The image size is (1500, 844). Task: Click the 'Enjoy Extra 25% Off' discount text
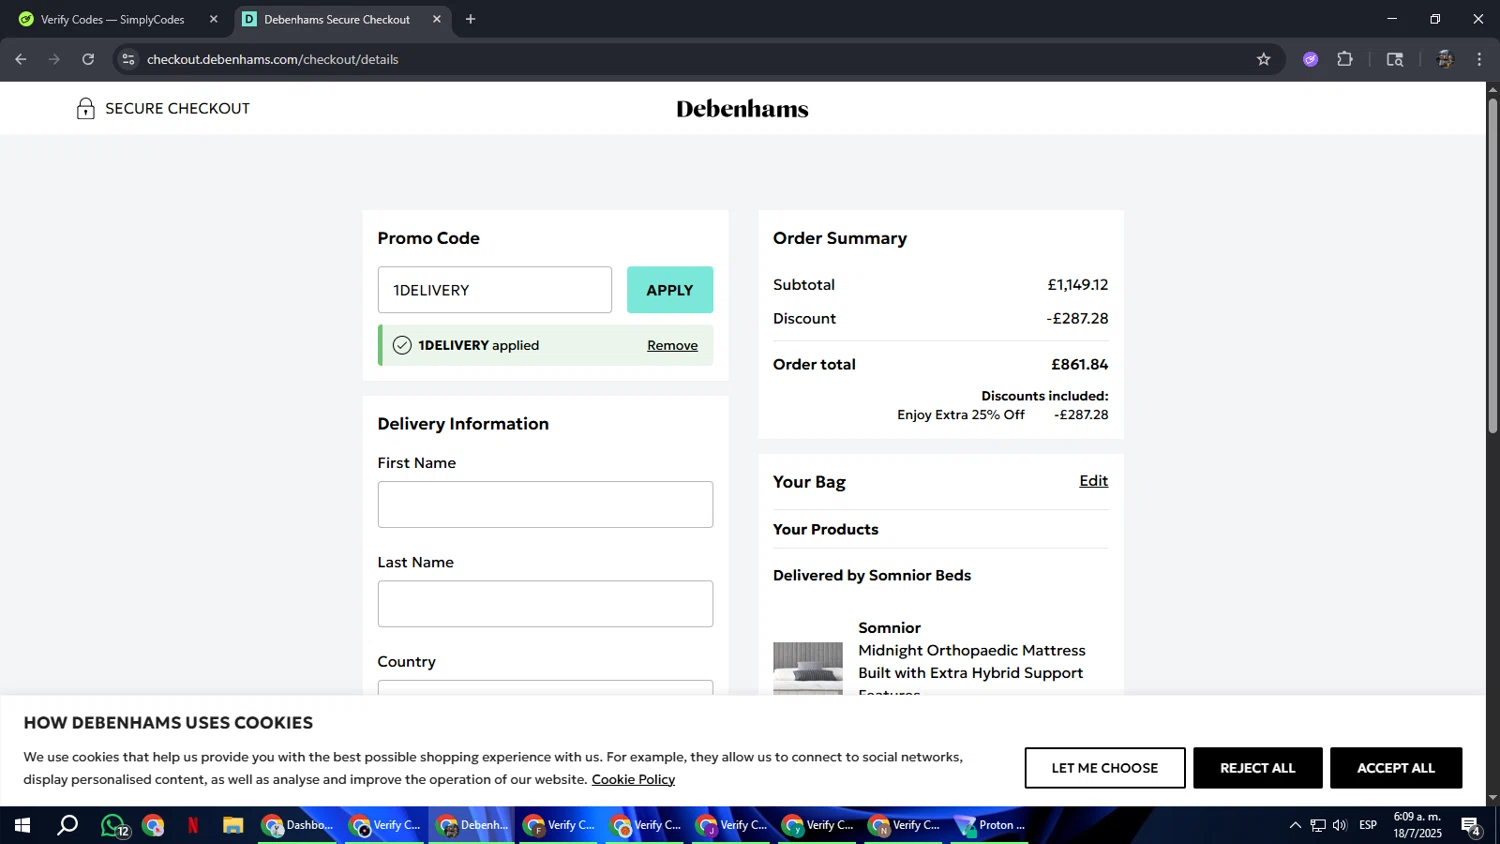pos(960,415)
